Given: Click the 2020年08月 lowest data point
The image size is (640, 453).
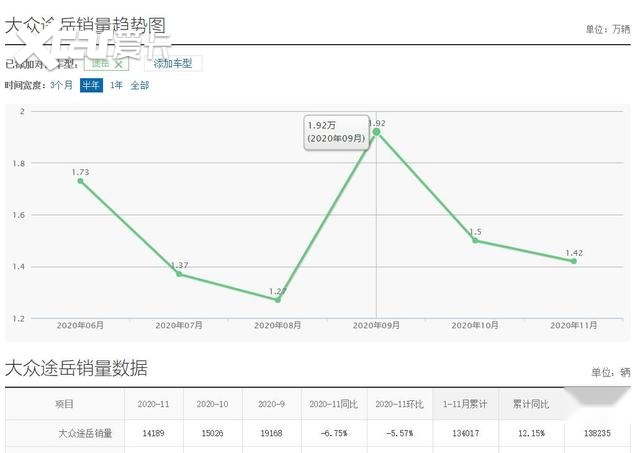Looking at the screenshot, I should tap(277, 299).
